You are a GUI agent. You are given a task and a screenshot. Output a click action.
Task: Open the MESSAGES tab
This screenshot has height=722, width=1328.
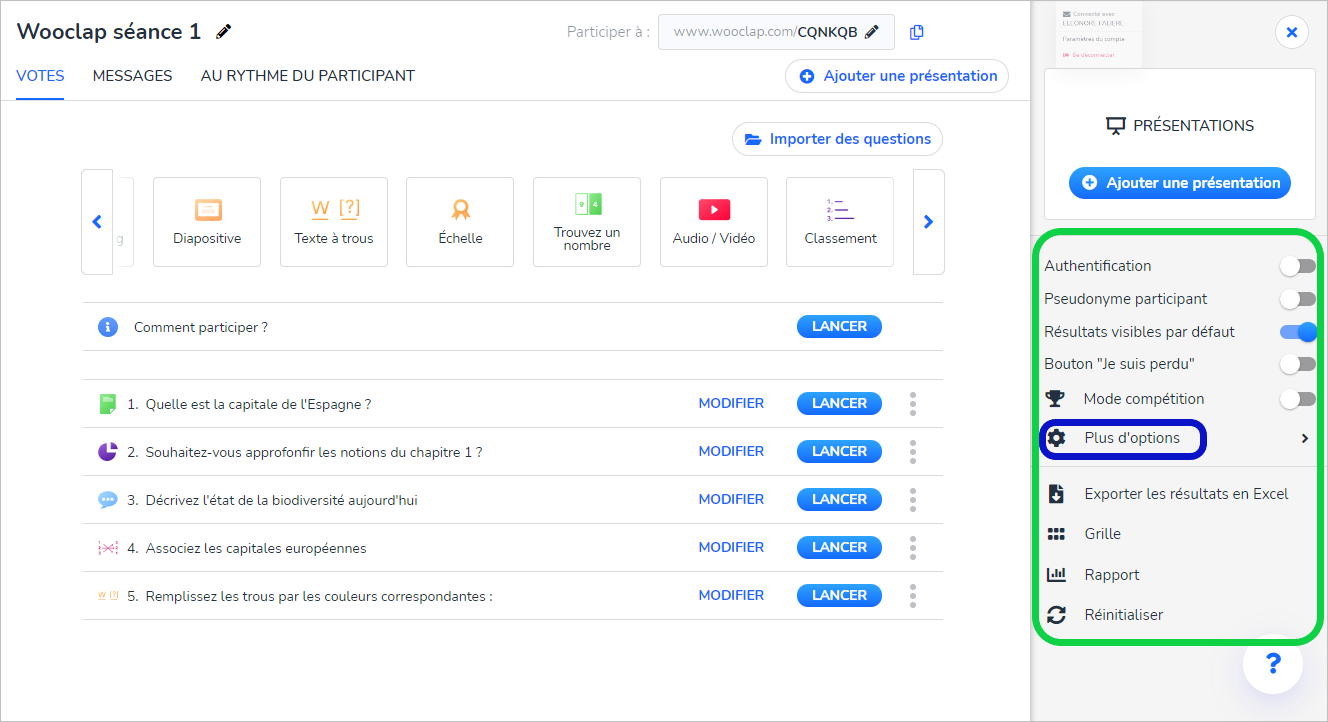[x=132, y=76]
